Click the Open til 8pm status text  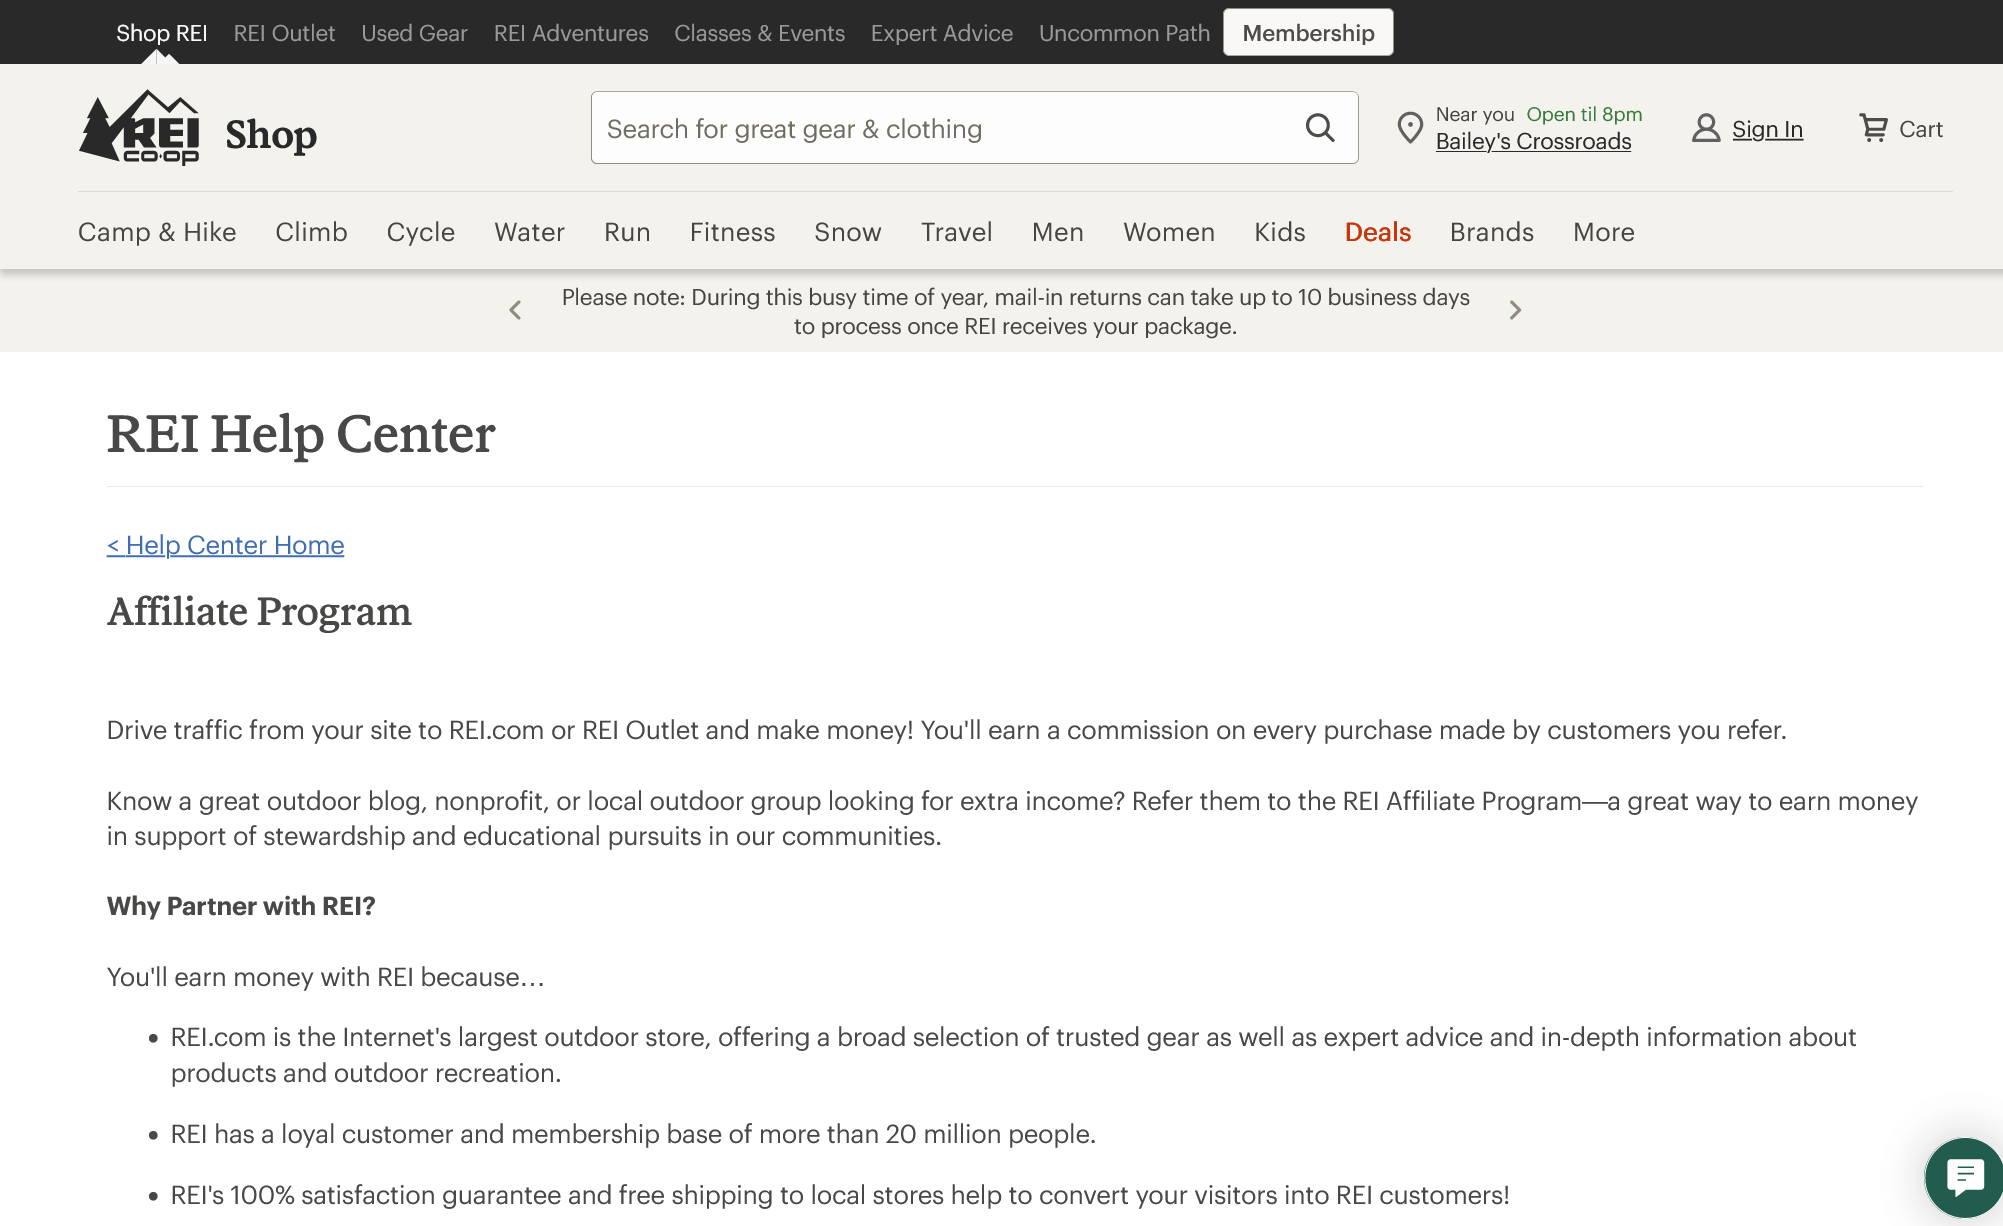tap(1584, 114)
